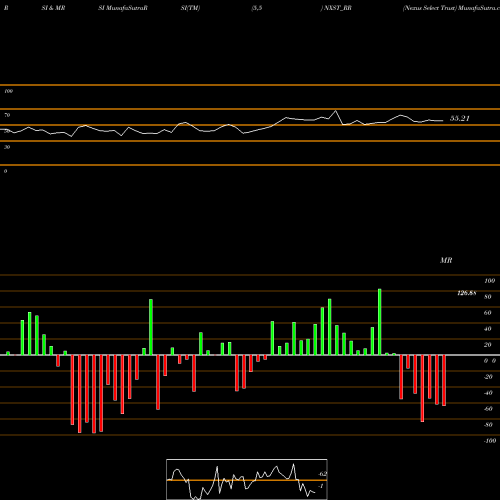Select the tallest green MR histogram bar
The height and width of the screenshot is (500, 500).
point(380,322)
